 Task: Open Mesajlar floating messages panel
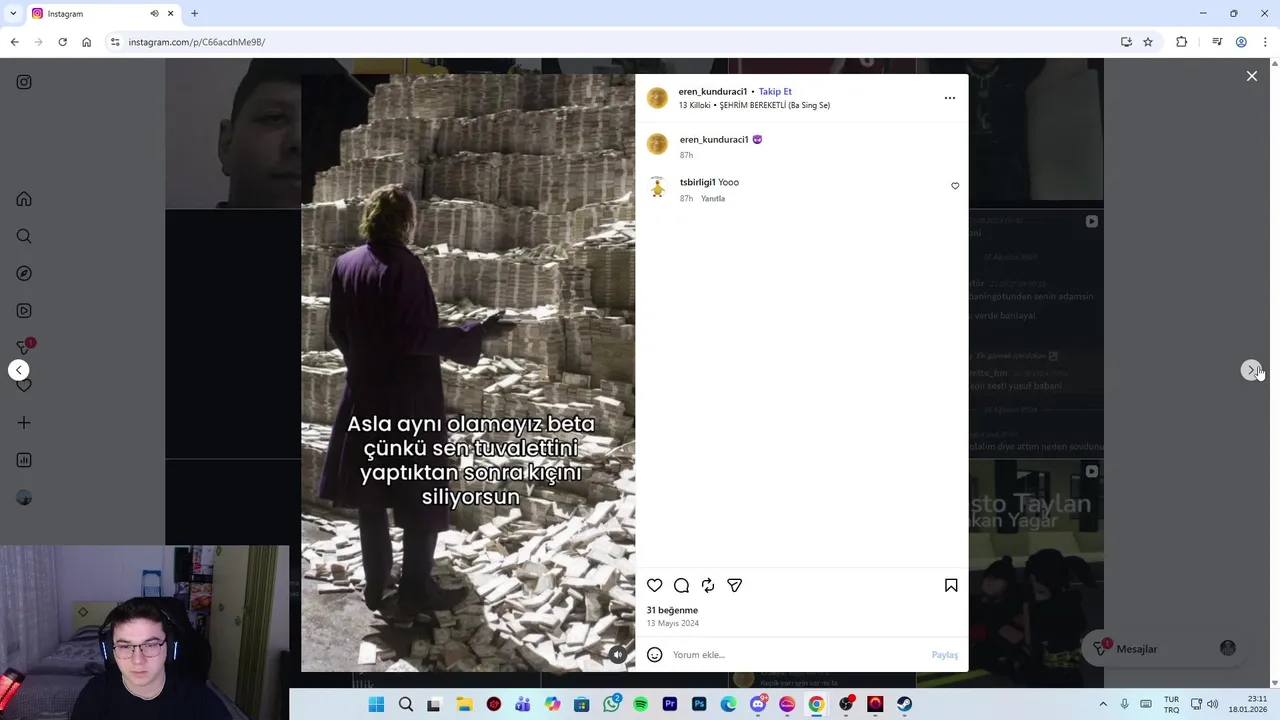tap(1165, 649)
